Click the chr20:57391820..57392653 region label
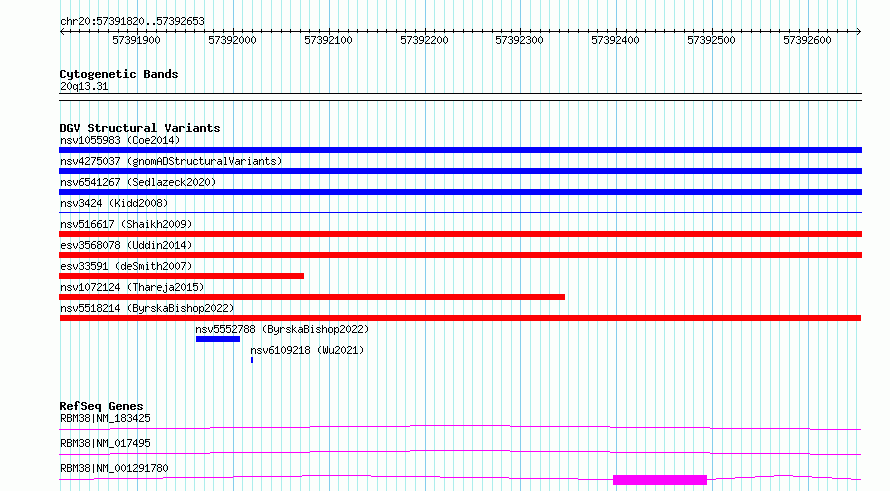The image size is (890, 491). (132, 21)
